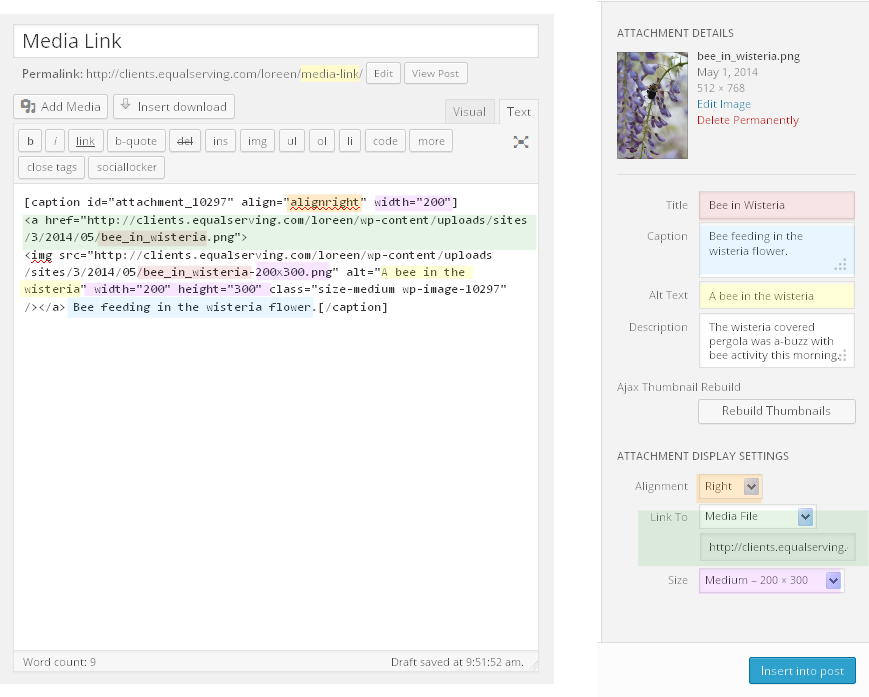This screenshot has width=869, height=697.
Task: Insert image using img quicktag
Action: (x=257, y=141)
